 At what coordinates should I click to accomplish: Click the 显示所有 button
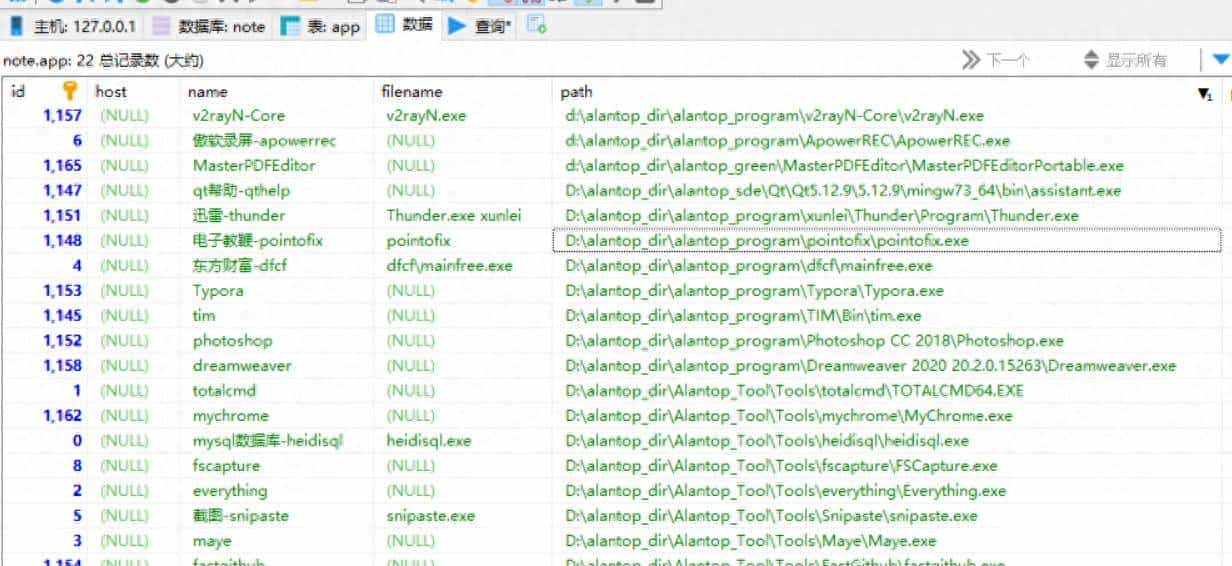1125,60
